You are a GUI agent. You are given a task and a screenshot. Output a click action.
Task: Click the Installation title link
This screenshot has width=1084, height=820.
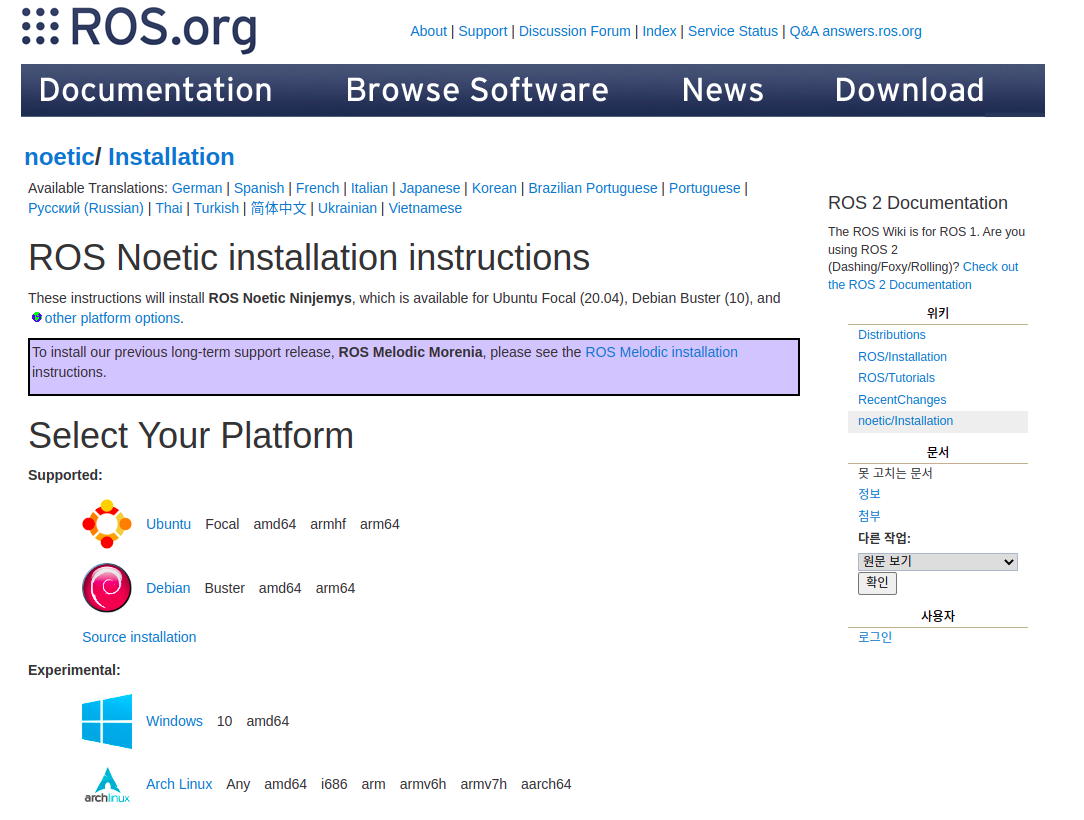pos(171,157)
